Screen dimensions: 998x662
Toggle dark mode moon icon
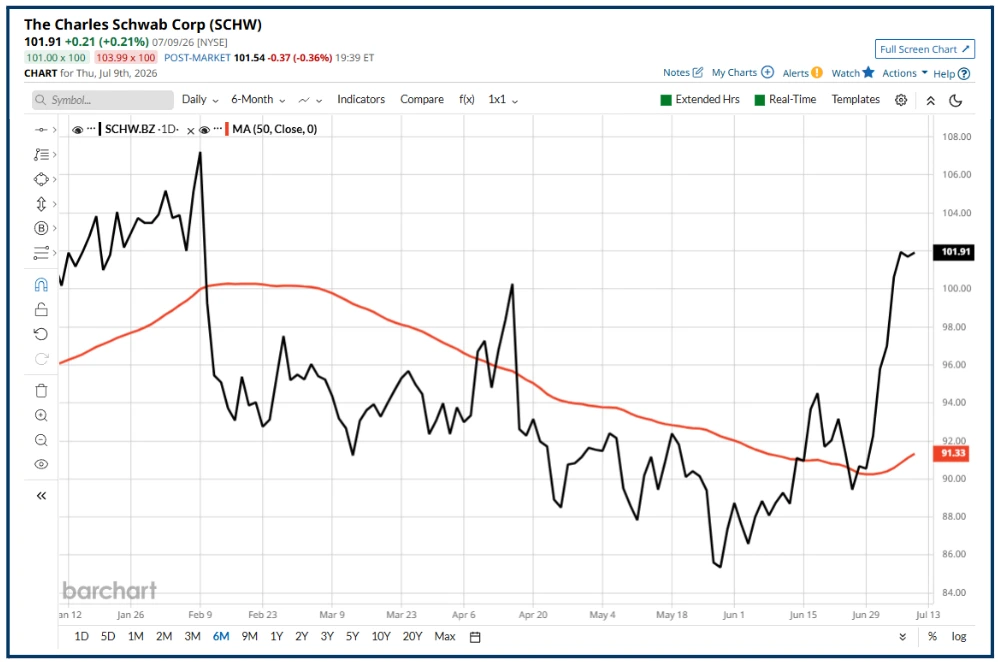[955, 101]
